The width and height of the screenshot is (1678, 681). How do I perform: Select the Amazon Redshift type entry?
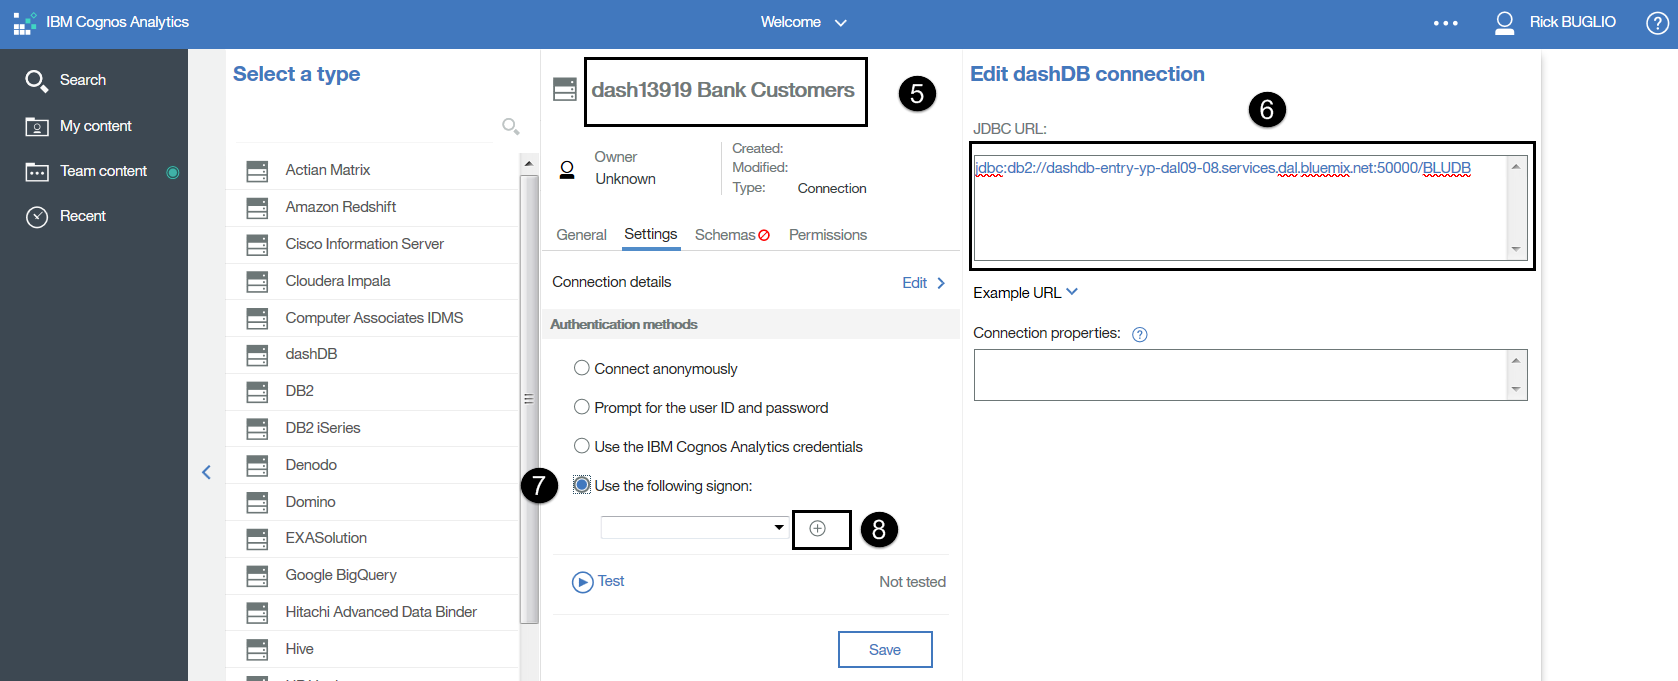click(x=372, y=208)
